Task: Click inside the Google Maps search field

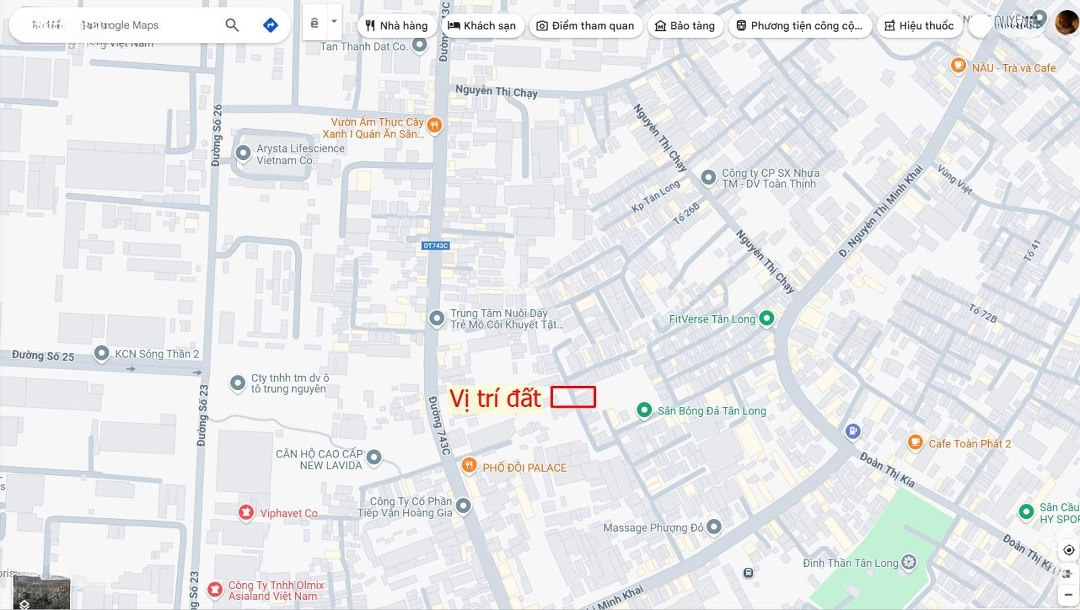Action: tap(117, 25)
